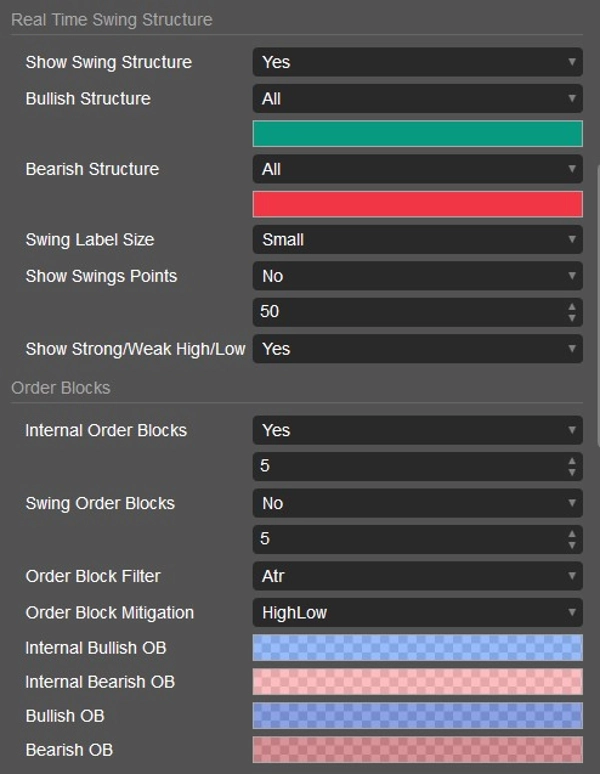Open the Show Swings Points dropdown
The image size is (600, 774).
(417, 276)
